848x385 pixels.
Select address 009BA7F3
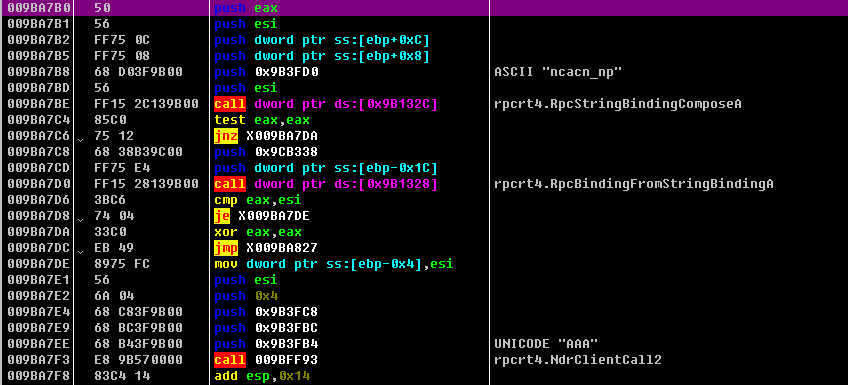38,360
